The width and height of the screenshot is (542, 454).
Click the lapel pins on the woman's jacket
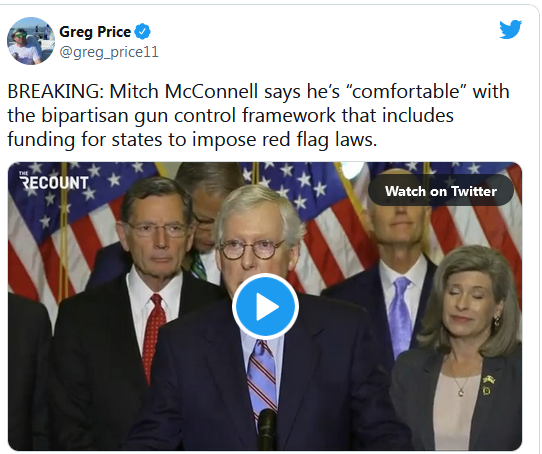click(x=488, y=384)
